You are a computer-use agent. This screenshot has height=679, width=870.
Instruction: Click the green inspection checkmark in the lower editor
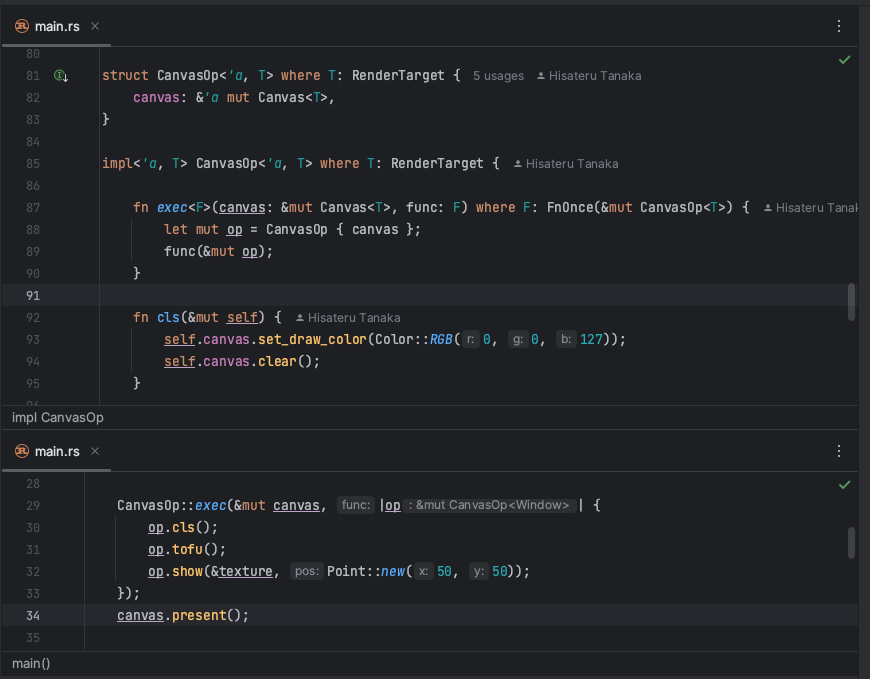[x=844, y=485]
